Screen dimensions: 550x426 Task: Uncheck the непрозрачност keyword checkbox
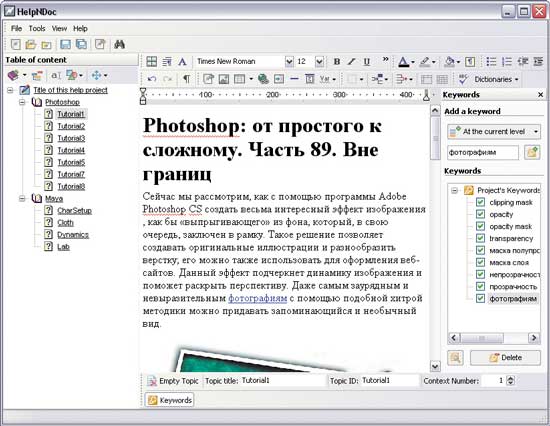click(x=480, y=274)
